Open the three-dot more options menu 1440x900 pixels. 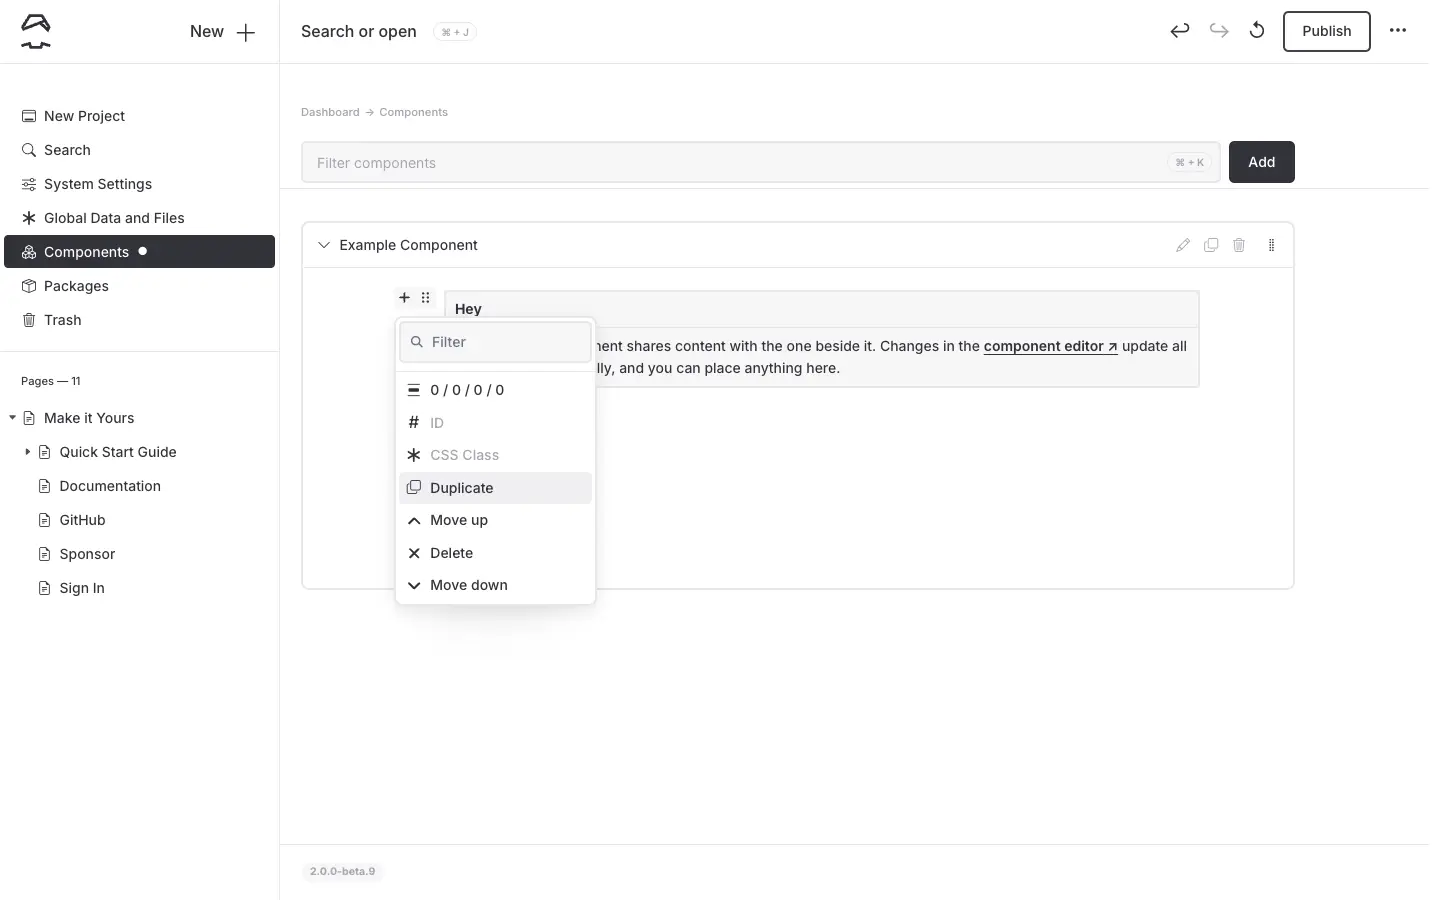(x=1397, y=31)
